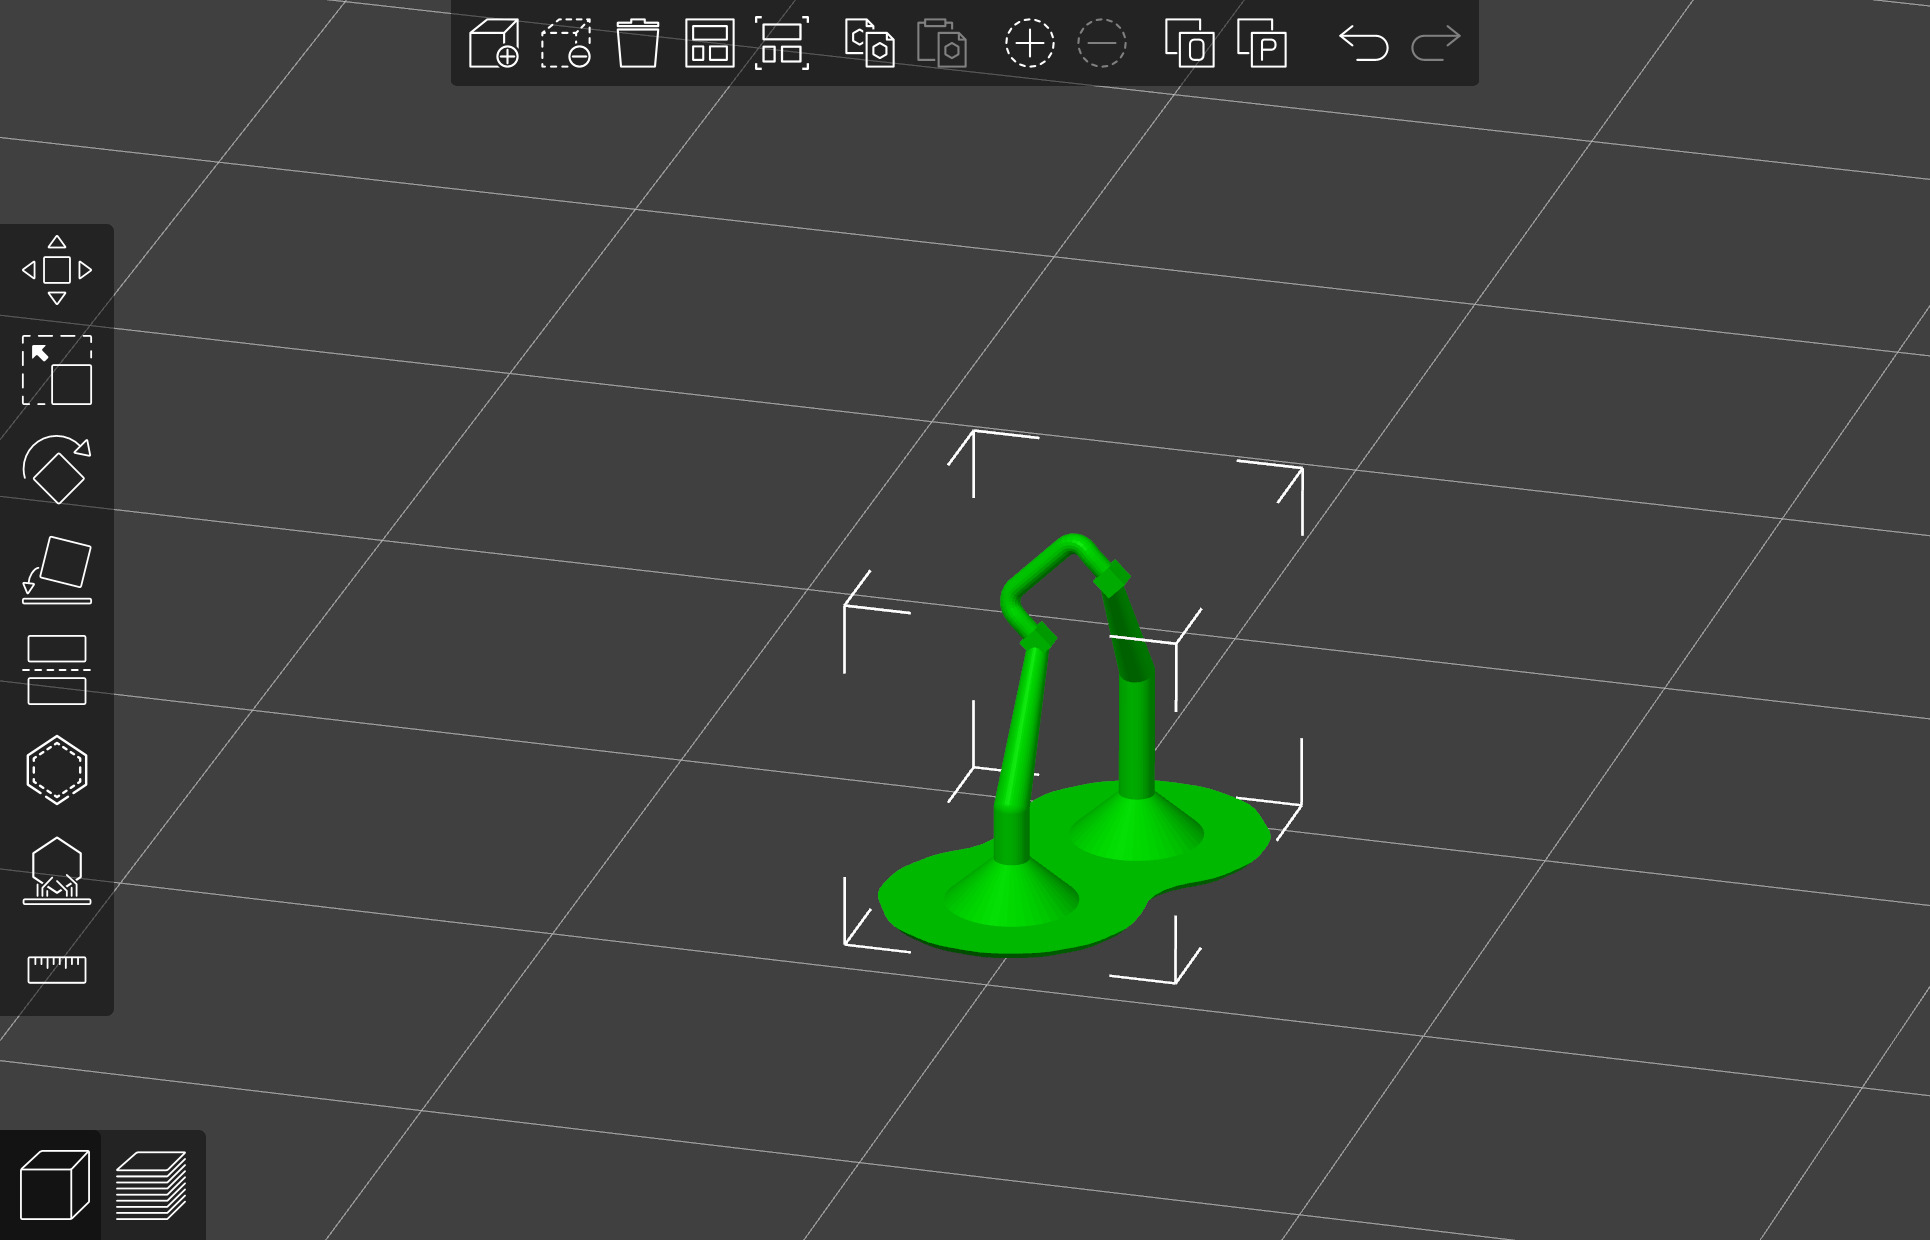Open the Cut tool
Screen dimensions: 1930x1240
(x=57, y=670)
